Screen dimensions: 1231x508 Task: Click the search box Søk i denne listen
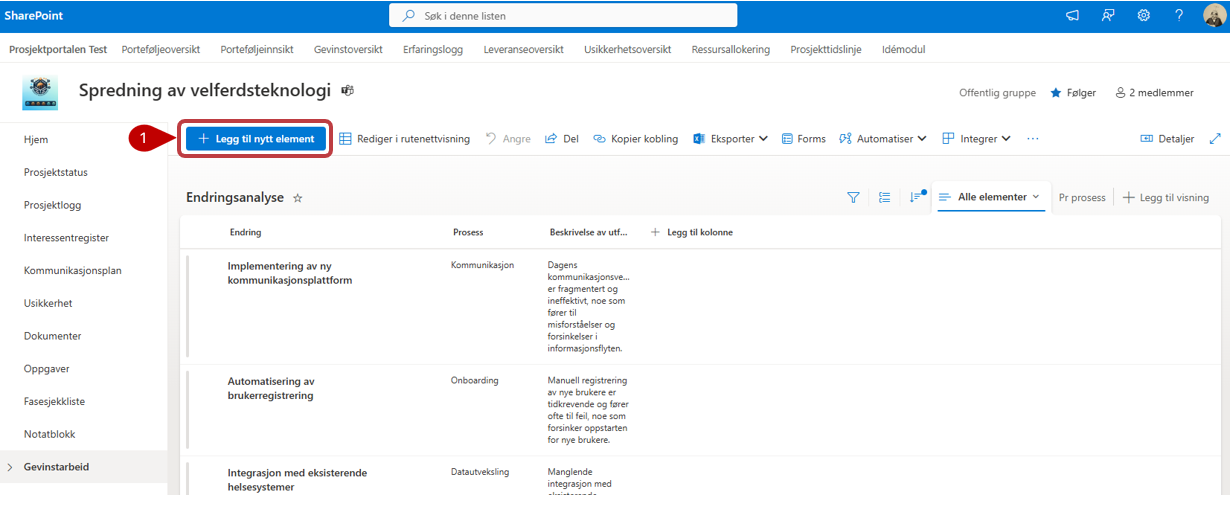click(x=563, y=16)
